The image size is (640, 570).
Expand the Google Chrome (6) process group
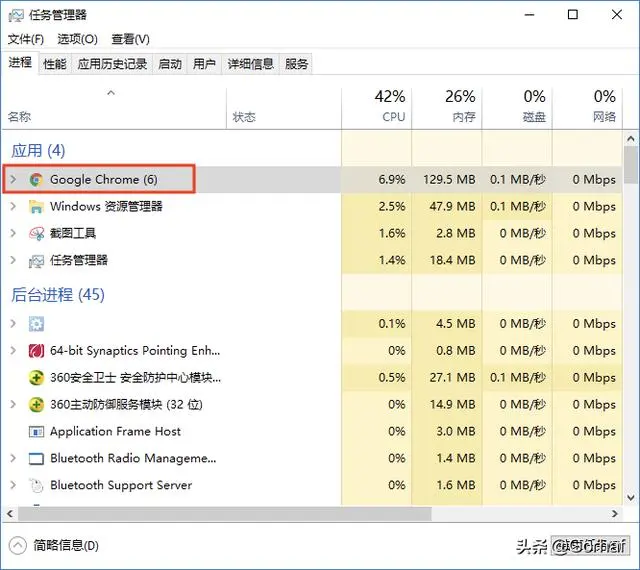tap(13, 179)
